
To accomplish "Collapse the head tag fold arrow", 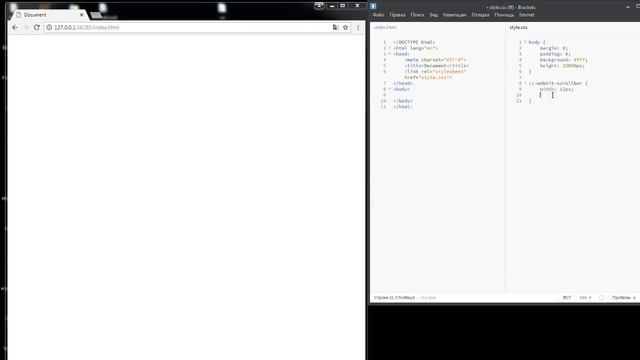I will coord(389,54).
